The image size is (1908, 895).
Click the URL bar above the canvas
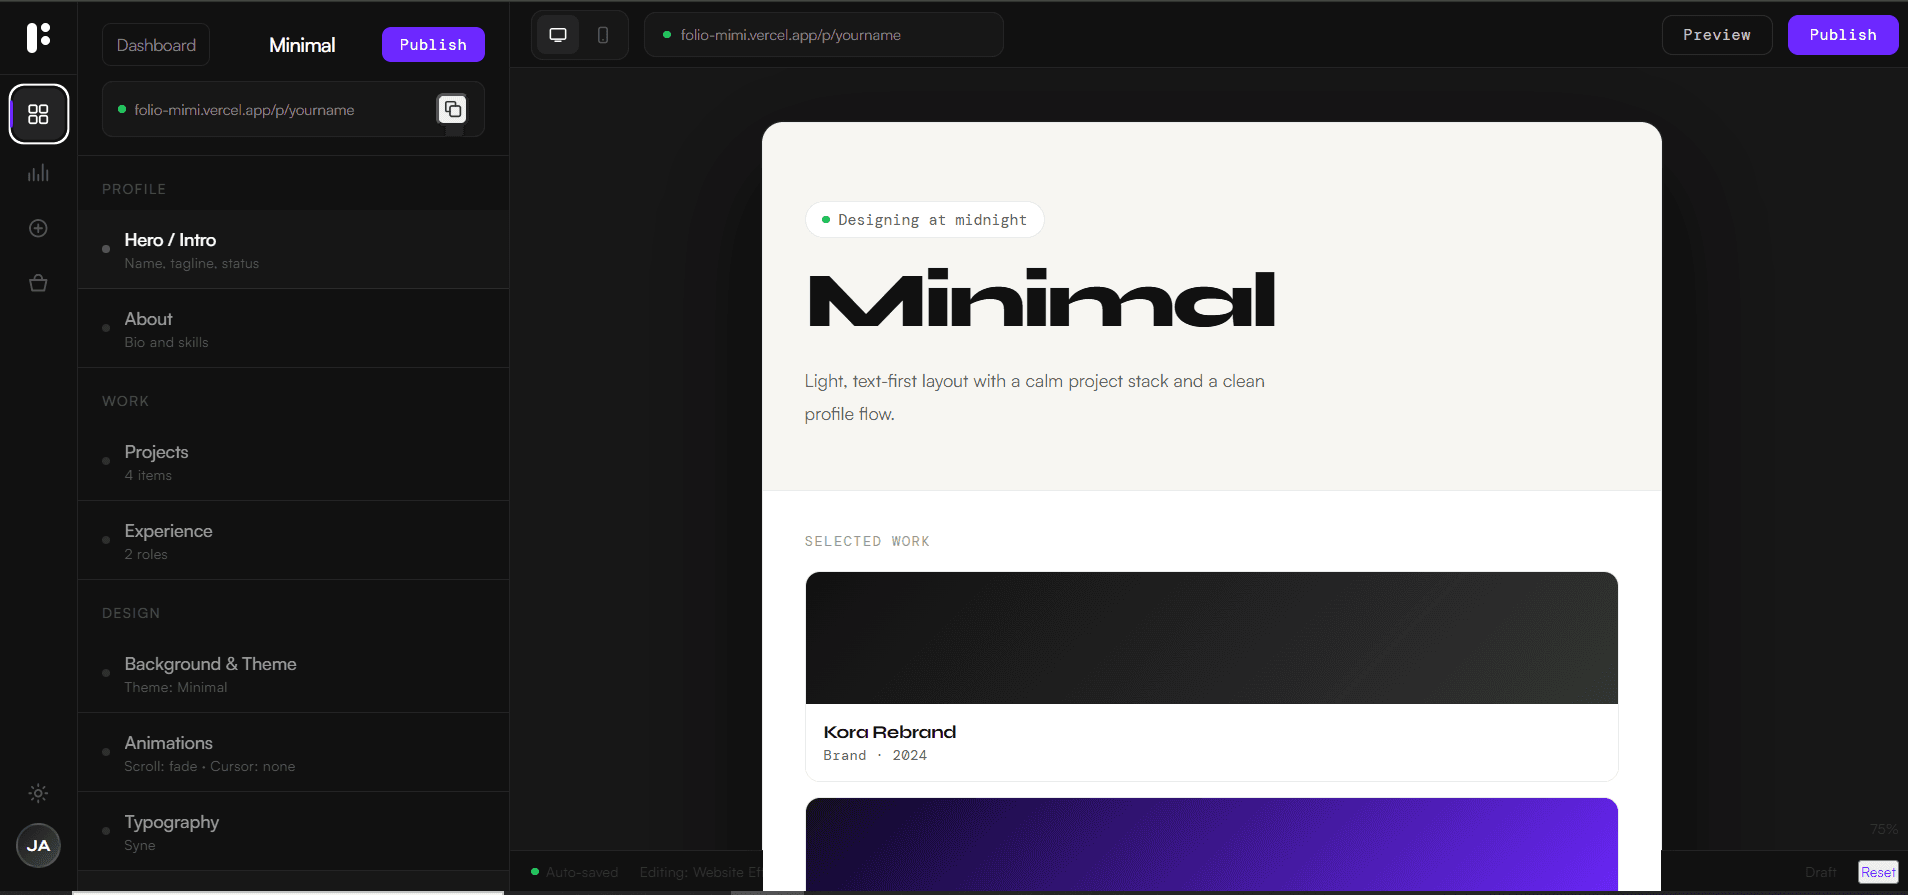[824, 35]
